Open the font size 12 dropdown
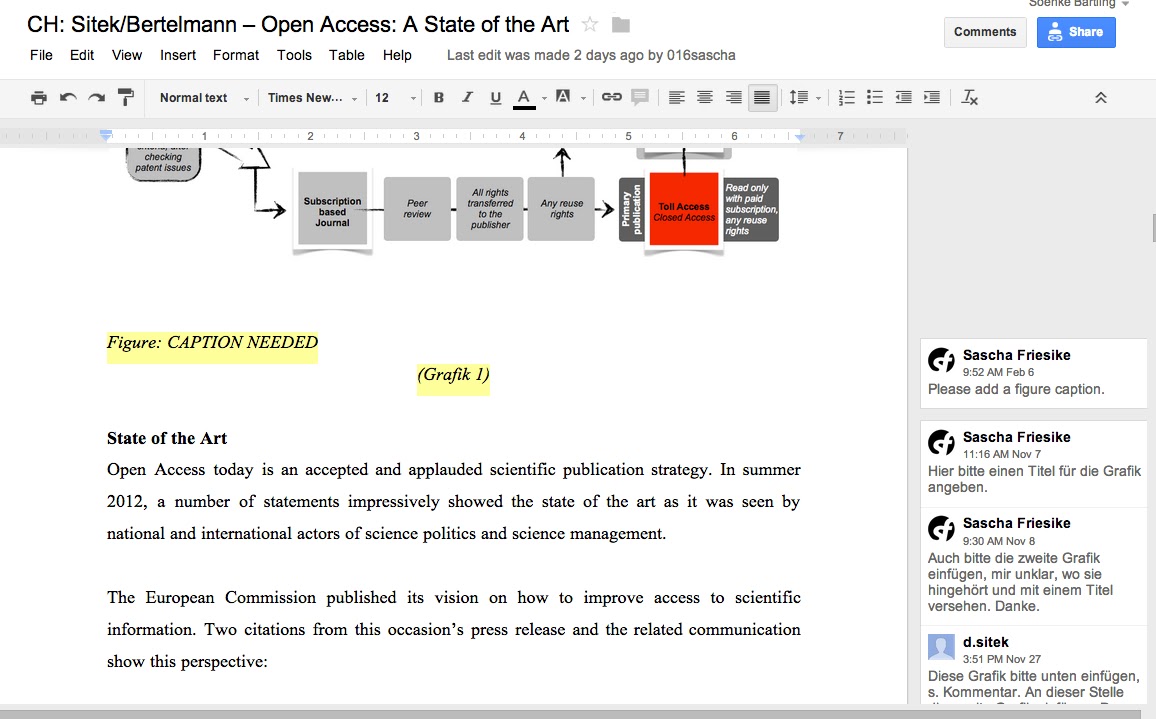1156x719 pixels. [395, 97]
